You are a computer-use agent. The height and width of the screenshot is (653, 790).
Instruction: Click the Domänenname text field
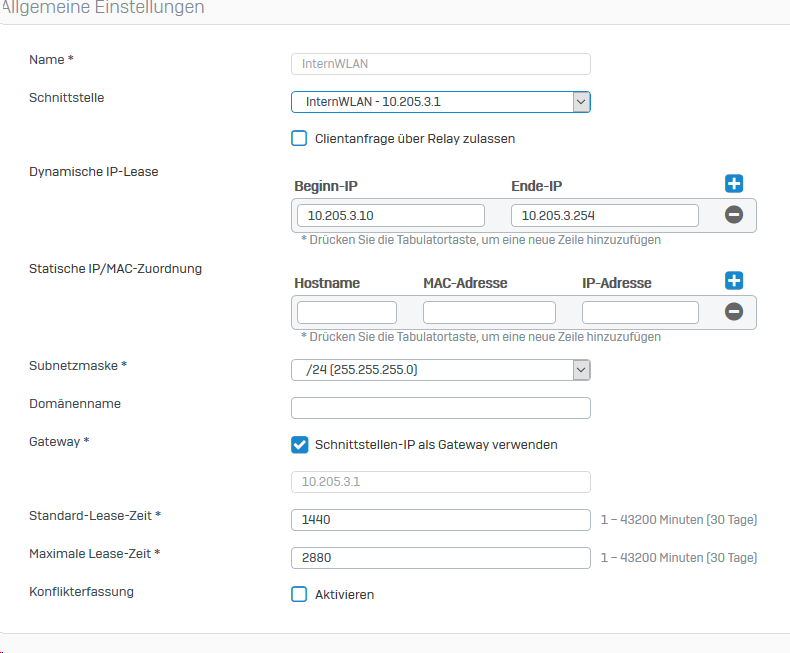pyautogui.click(x=440, y=408)
